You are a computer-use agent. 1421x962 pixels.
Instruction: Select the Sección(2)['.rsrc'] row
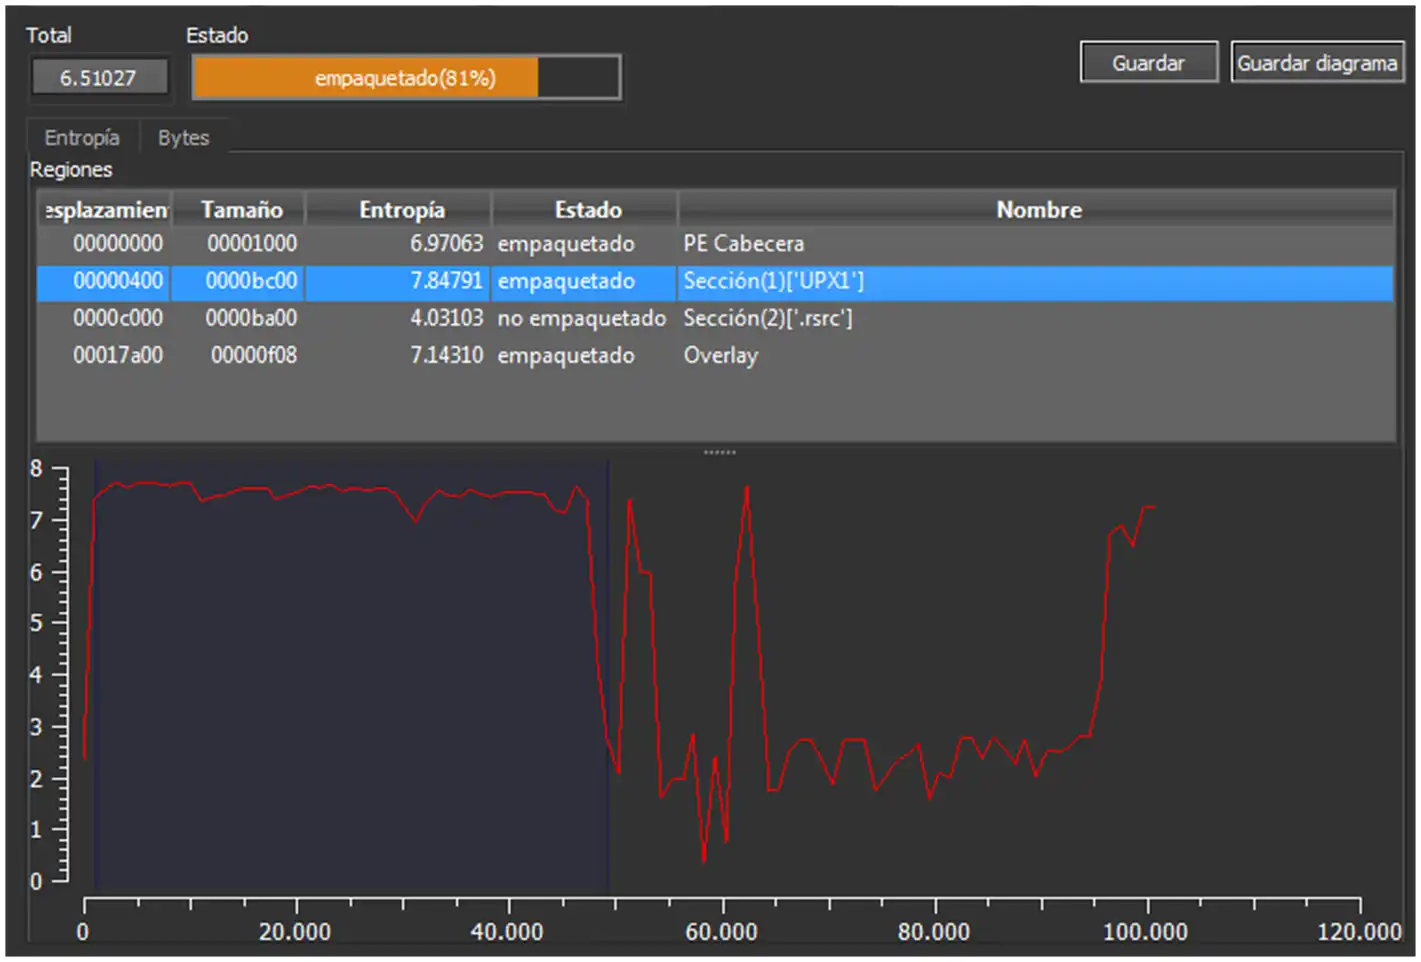coord(715,318)
